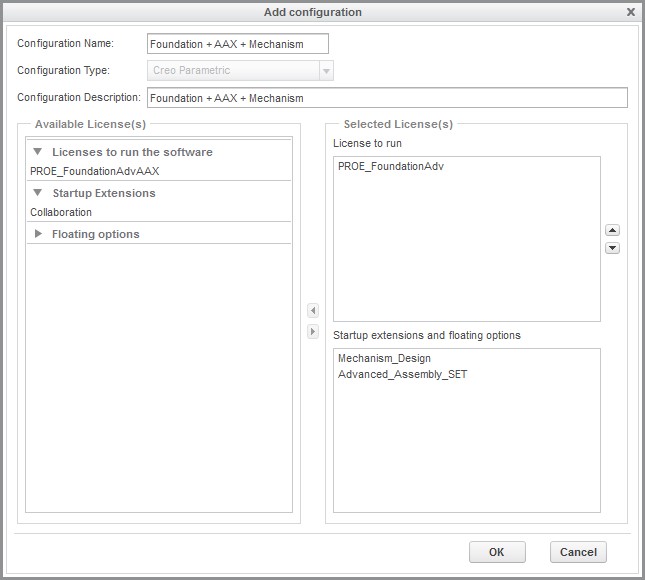Select PROE_FoundationAdvAAX in available licenses
Viewport: 645px width, 580px height.
click(x=95, y=171)
